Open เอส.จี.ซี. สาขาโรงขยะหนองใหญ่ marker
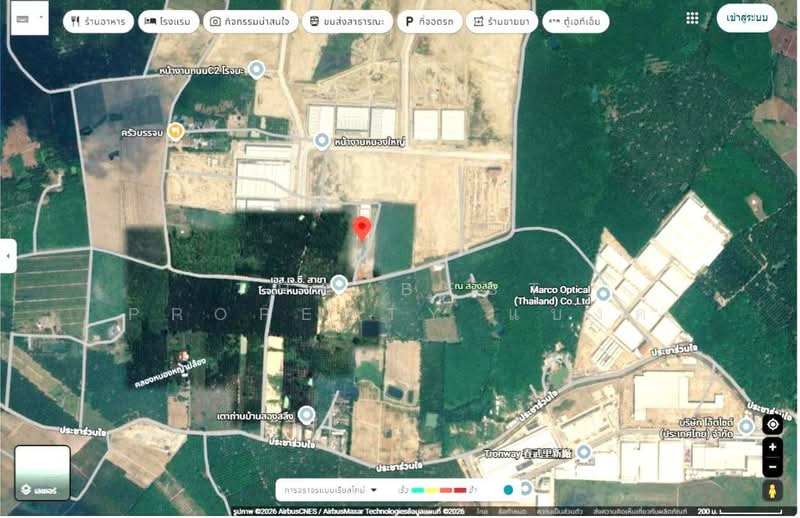 tap(339, 284)
